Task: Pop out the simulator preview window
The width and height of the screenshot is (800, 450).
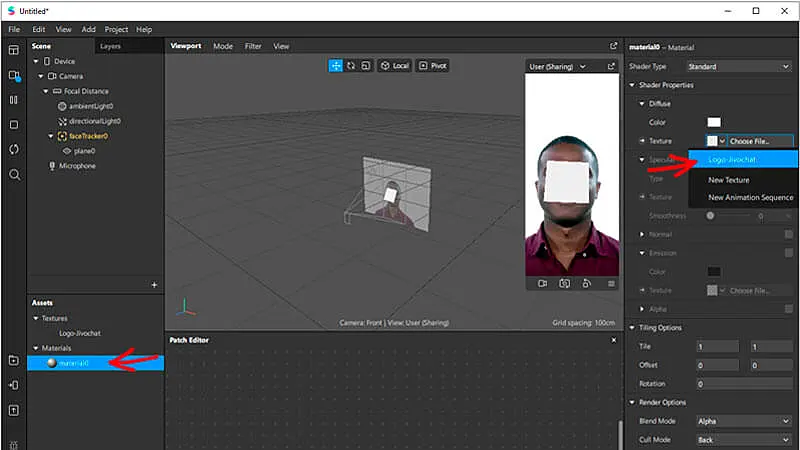Action: click(x=611, y=66)
